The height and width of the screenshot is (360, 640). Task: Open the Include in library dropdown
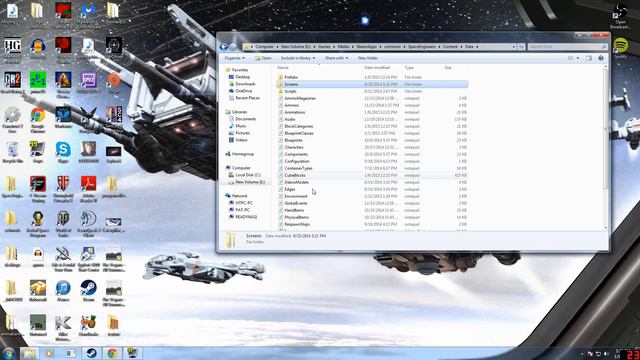pyautogui.click(x=298, y=58)
